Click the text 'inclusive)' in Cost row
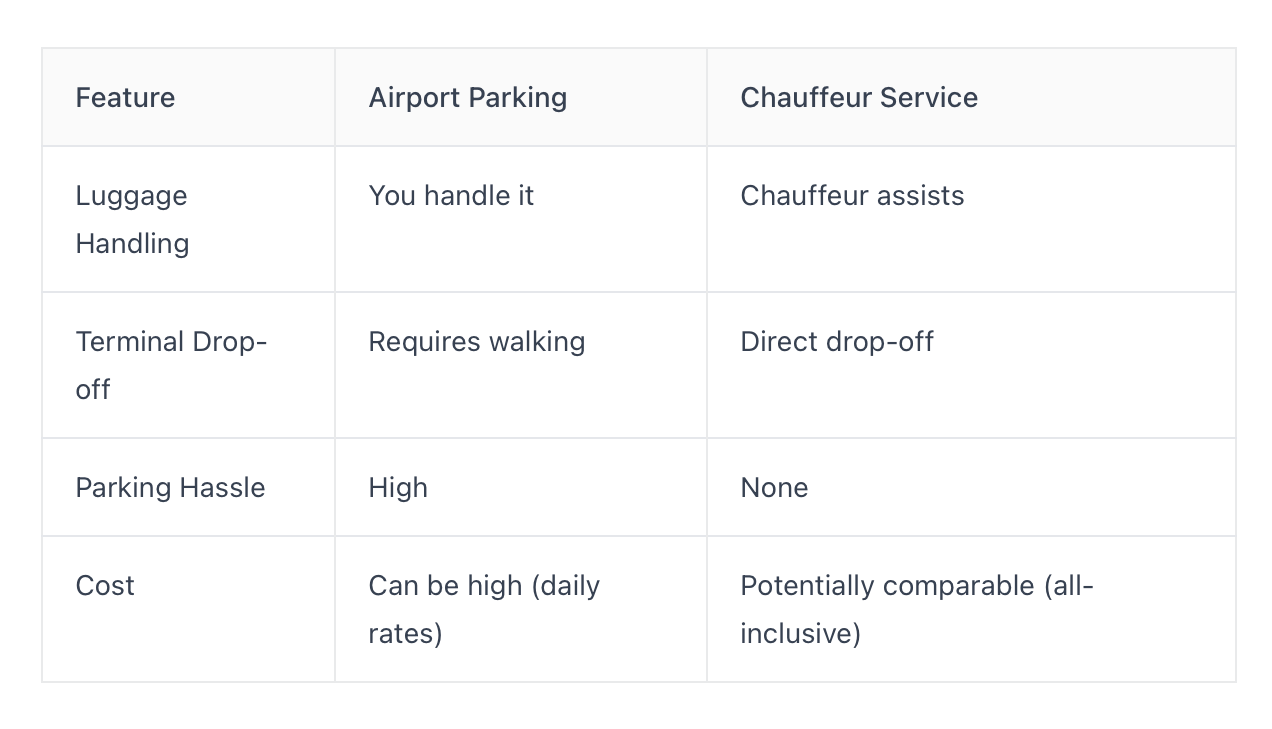1272x729 pixels. tap(800, 634)
